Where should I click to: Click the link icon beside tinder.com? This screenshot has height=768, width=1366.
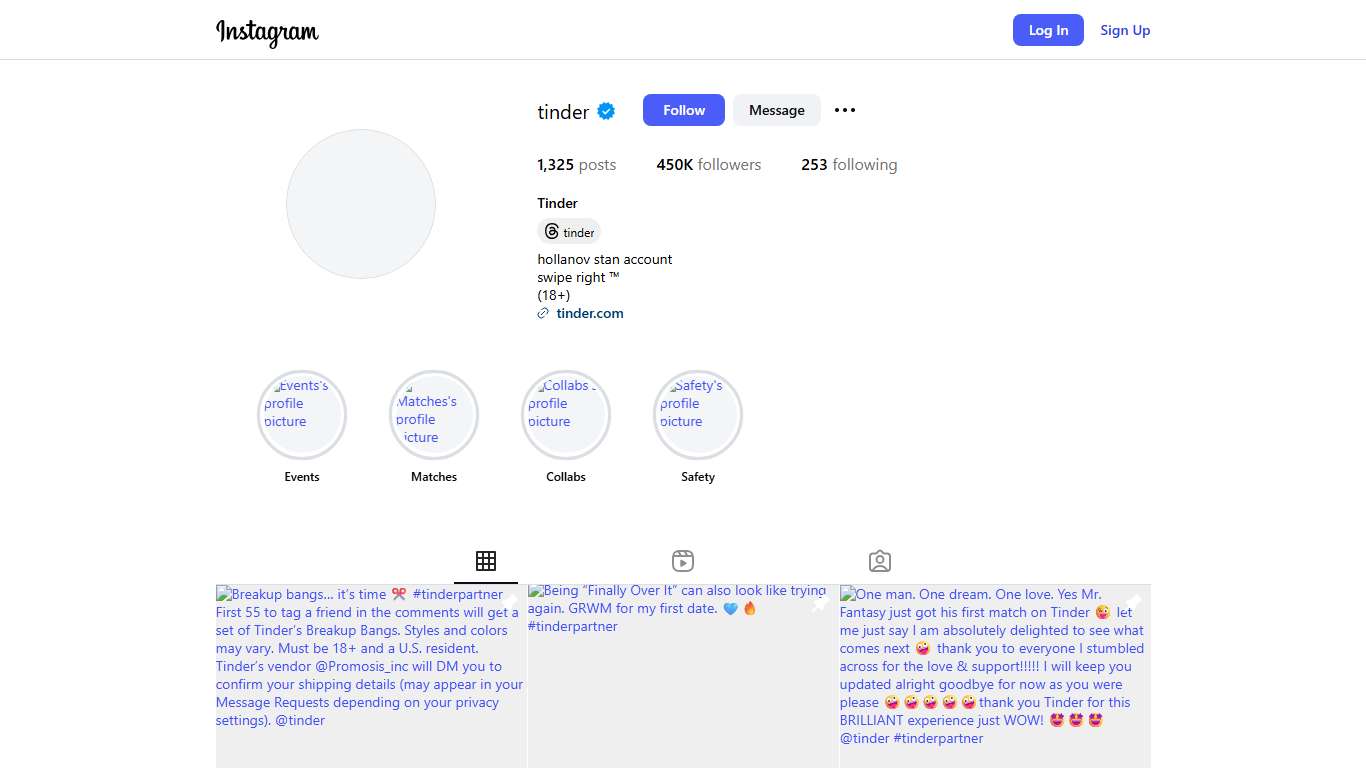(542, 313)
